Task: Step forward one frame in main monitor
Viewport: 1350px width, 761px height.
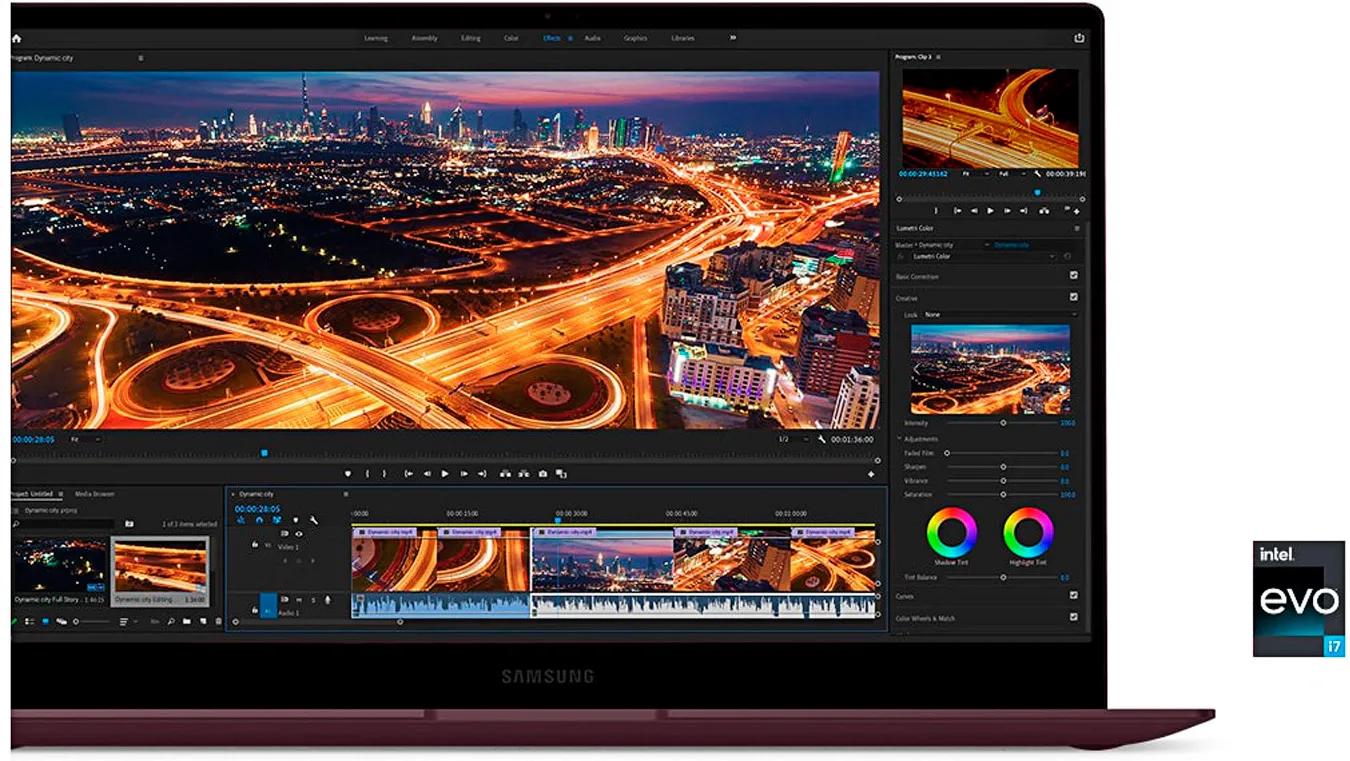Action: point(464,474)
